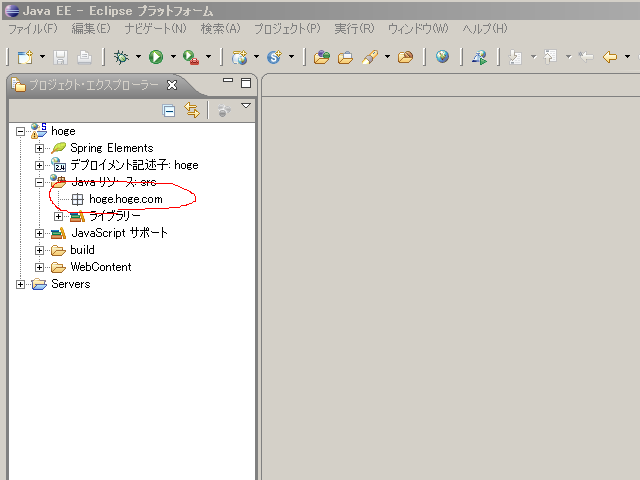
Task: Click the green Run button icon
Action: click(156, 58)
